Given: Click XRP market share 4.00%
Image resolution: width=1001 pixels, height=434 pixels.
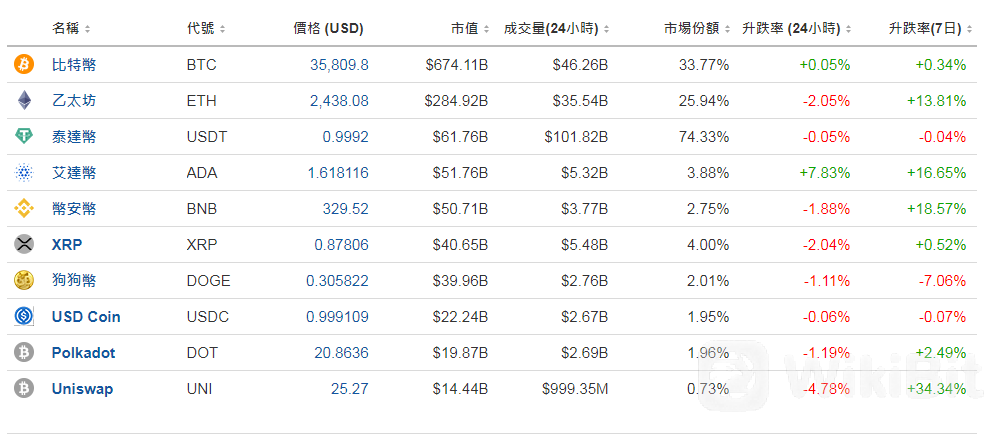Looking at the screenshot, I should tap(709, 244).
